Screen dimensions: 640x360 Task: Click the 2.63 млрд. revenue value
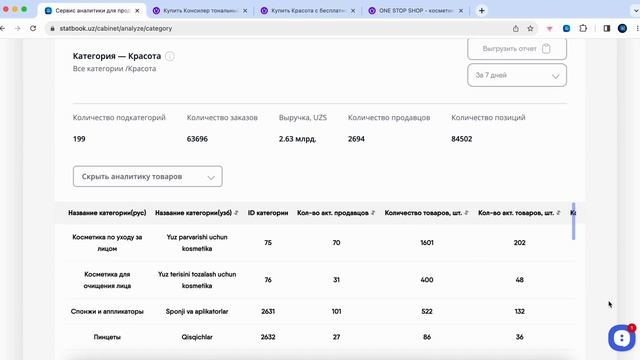tap(297, 139)
